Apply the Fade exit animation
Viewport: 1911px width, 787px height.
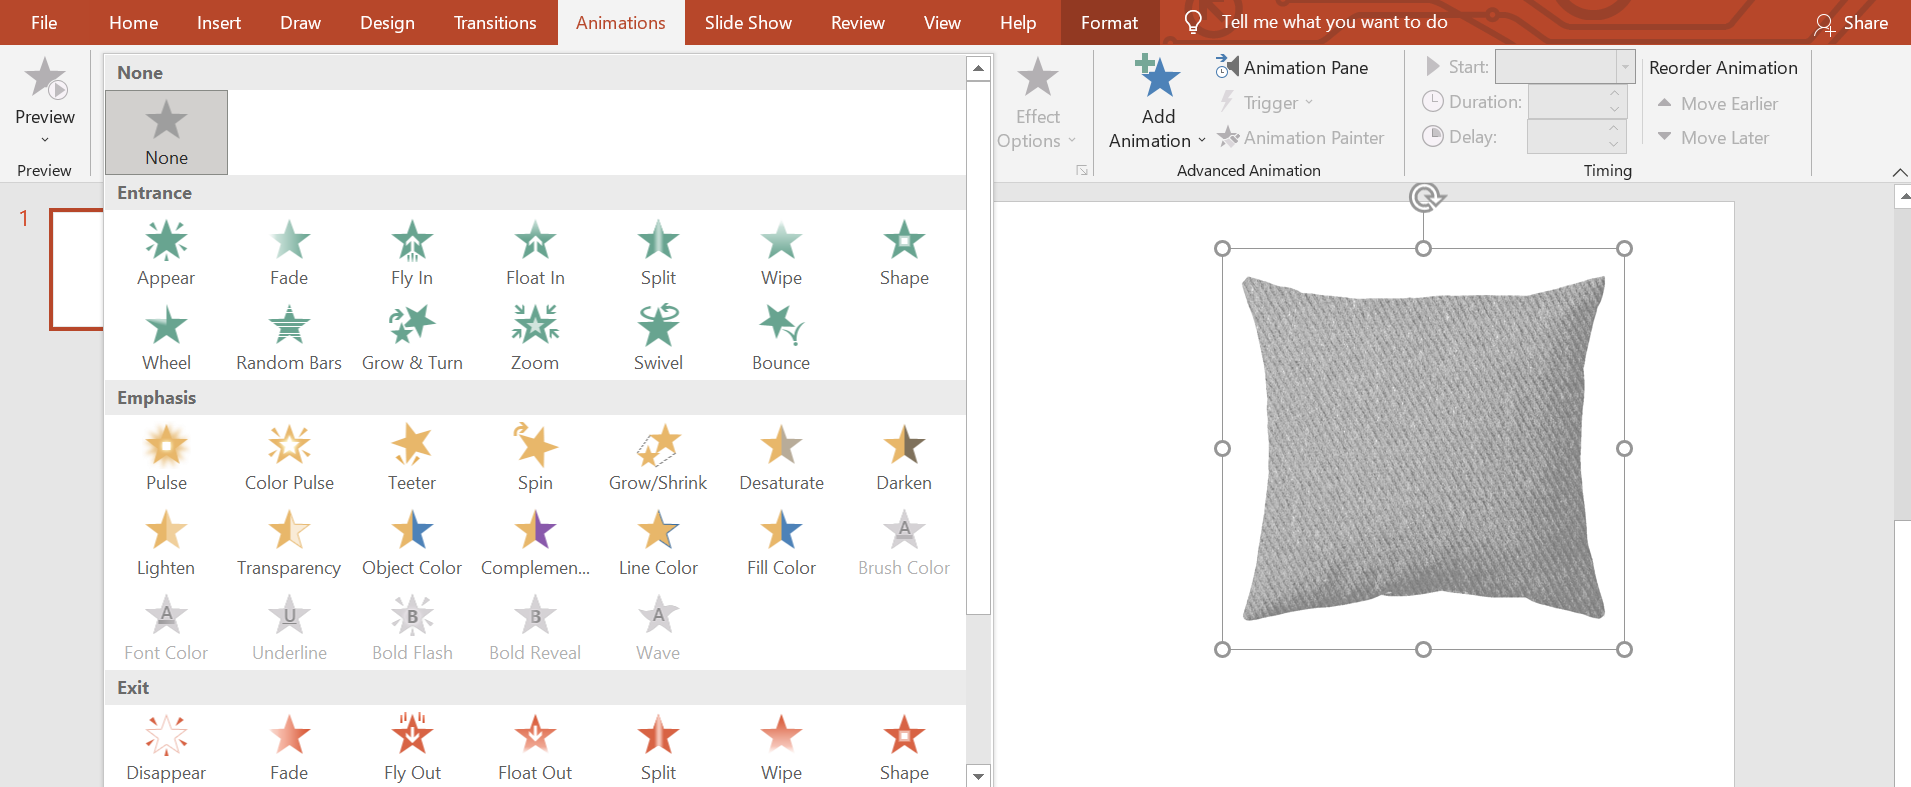coord(289,747)
